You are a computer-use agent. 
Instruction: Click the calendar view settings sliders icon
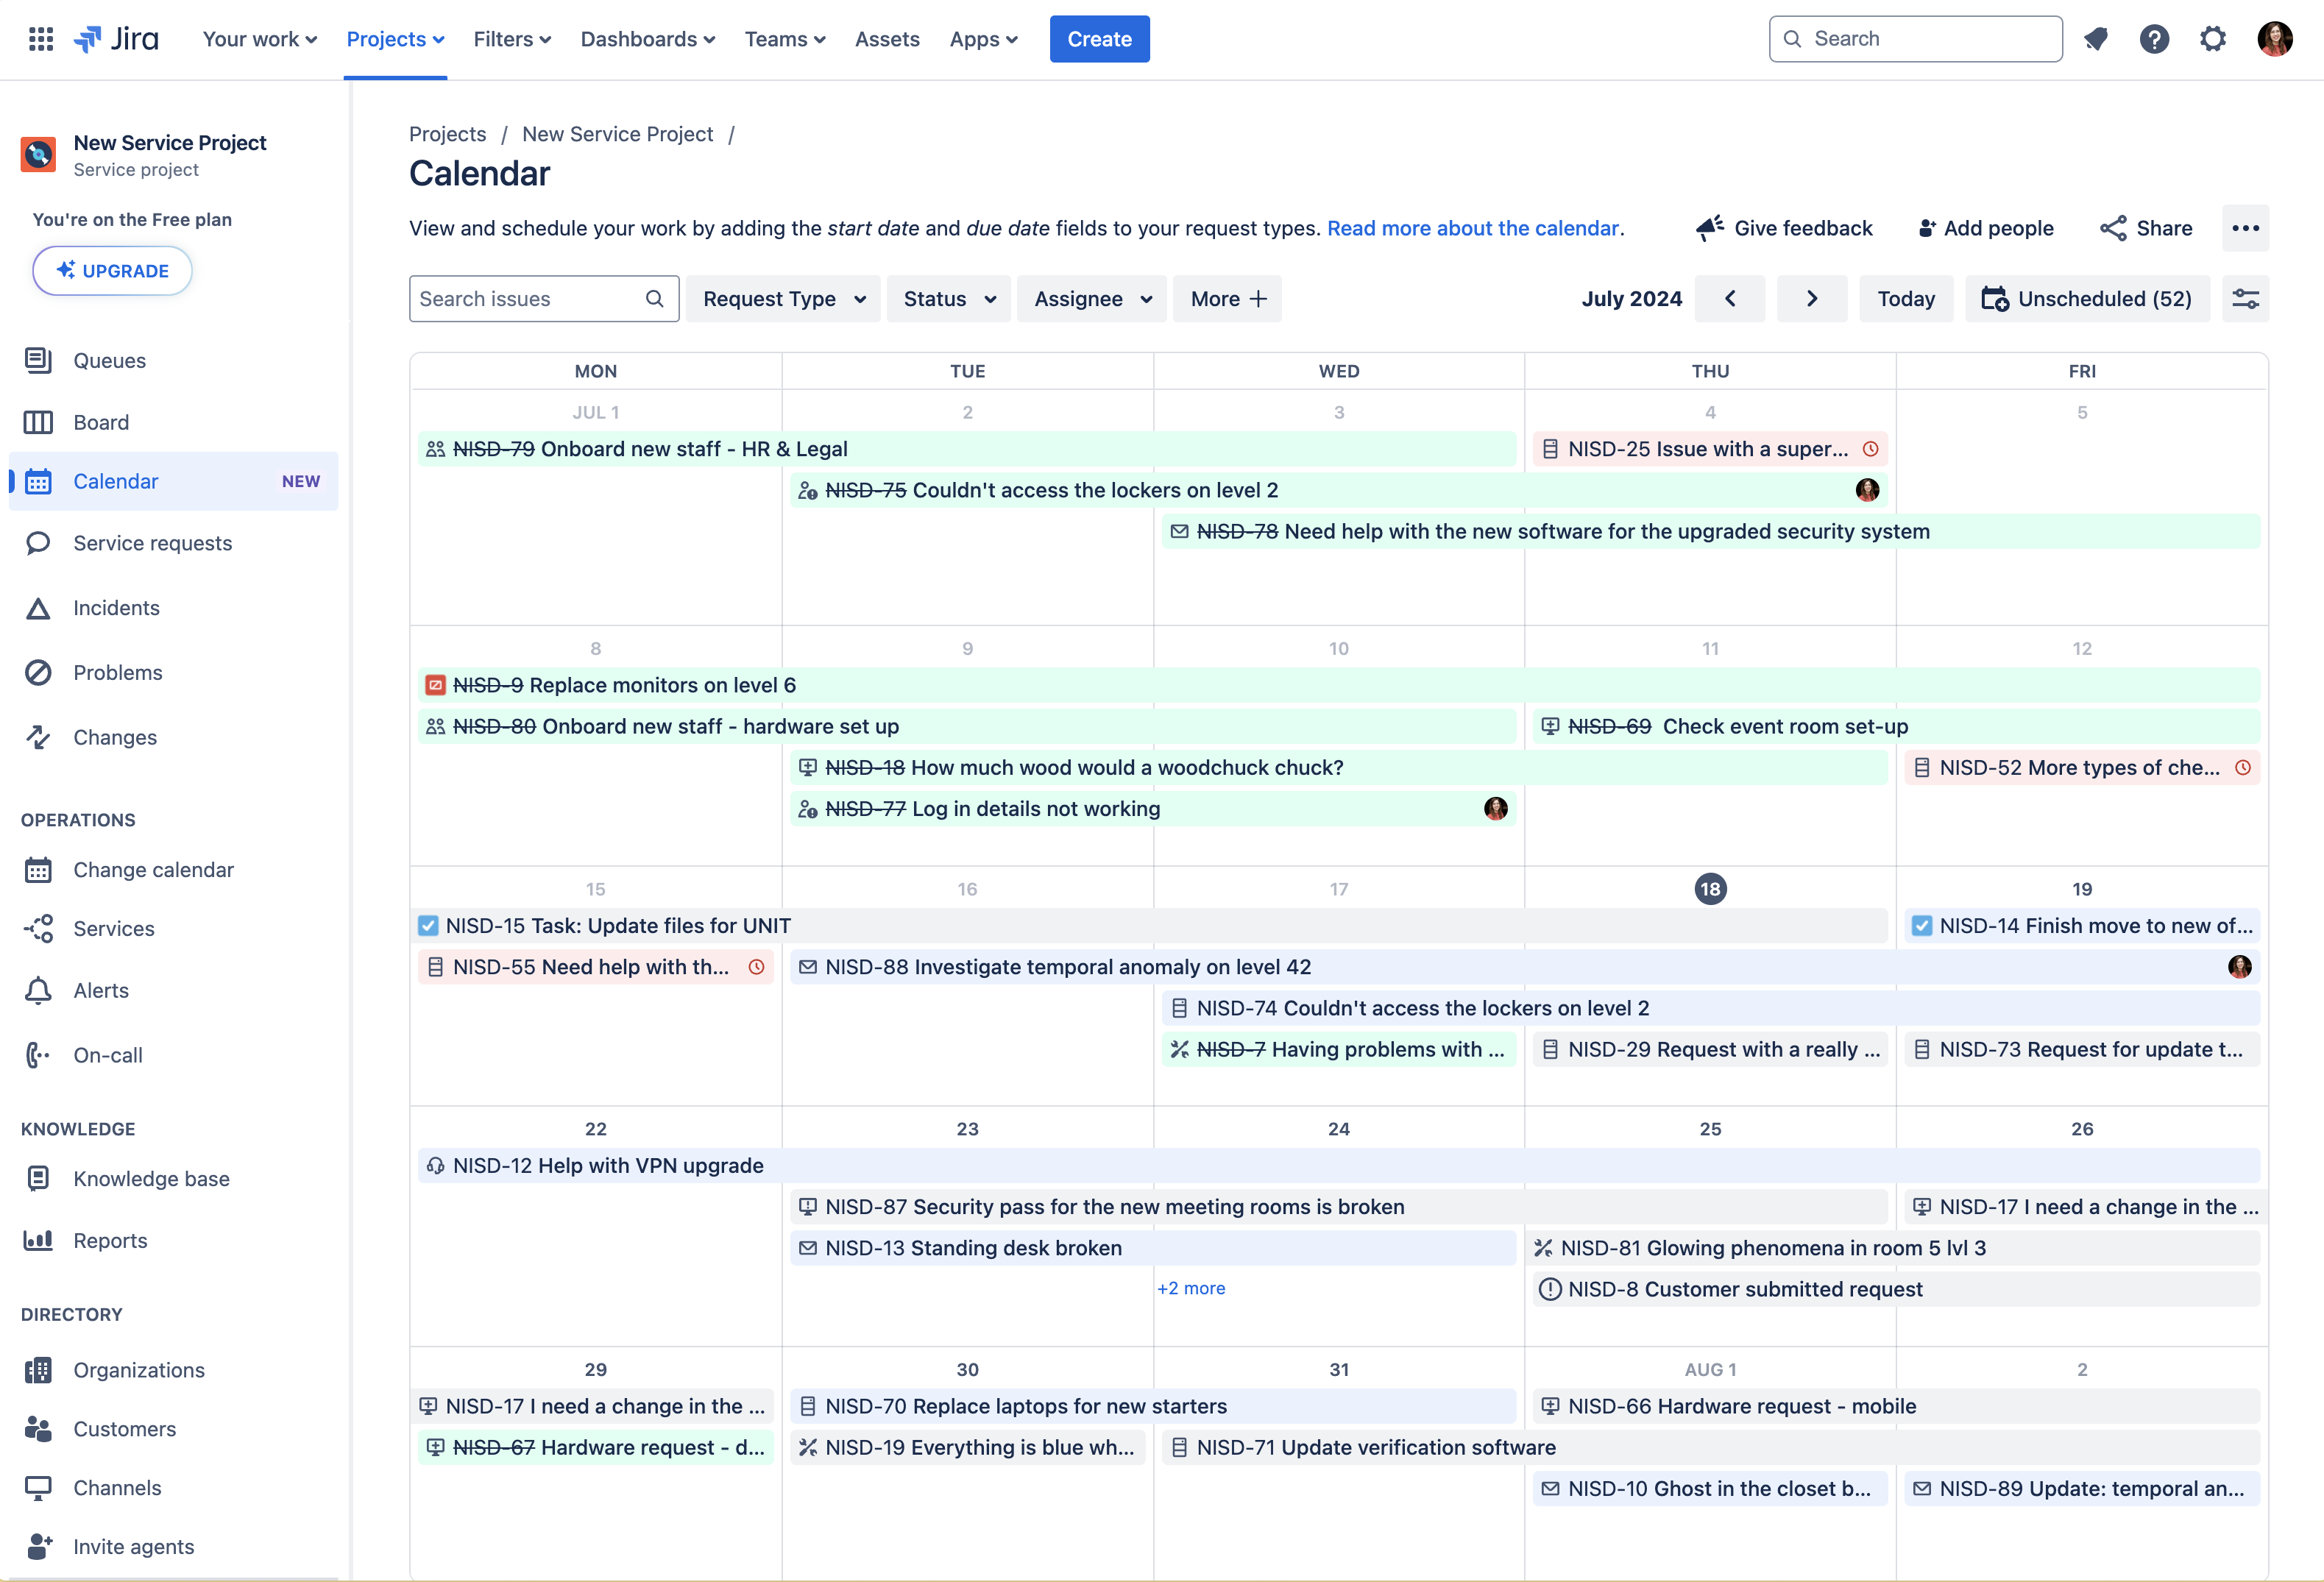click(x=2245, y=299)
